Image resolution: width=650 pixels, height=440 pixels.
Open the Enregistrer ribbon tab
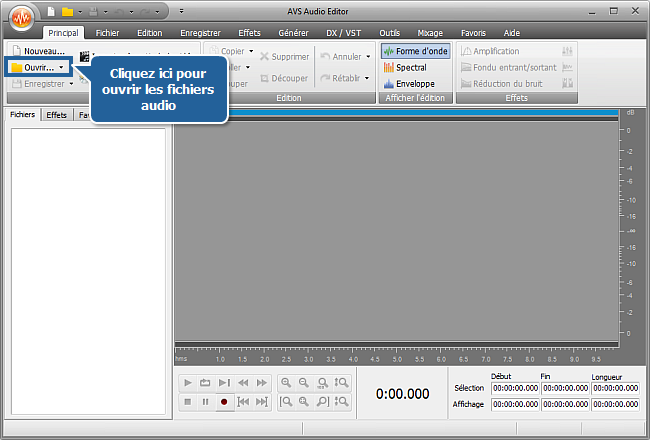200,33
